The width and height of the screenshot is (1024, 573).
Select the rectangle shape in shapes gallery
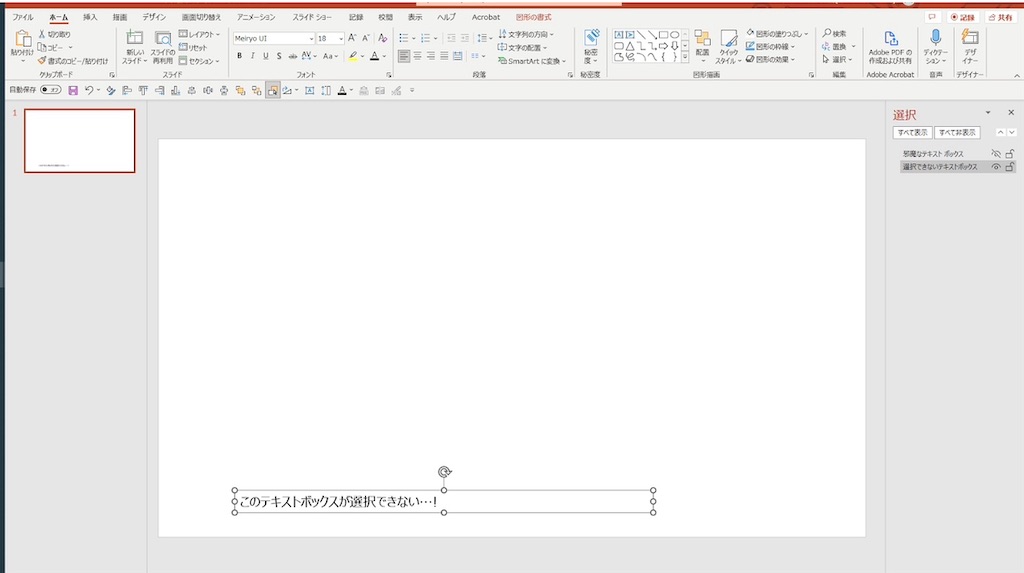pyautogui.click(x=663, y=35)
